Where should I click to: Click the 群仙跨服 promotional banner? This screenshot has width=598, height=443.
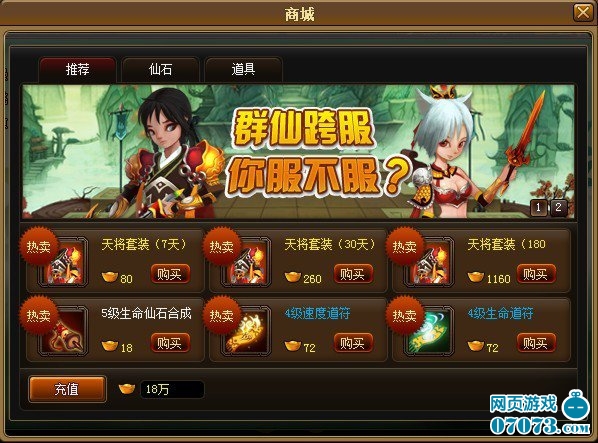[x=298, y=152]
